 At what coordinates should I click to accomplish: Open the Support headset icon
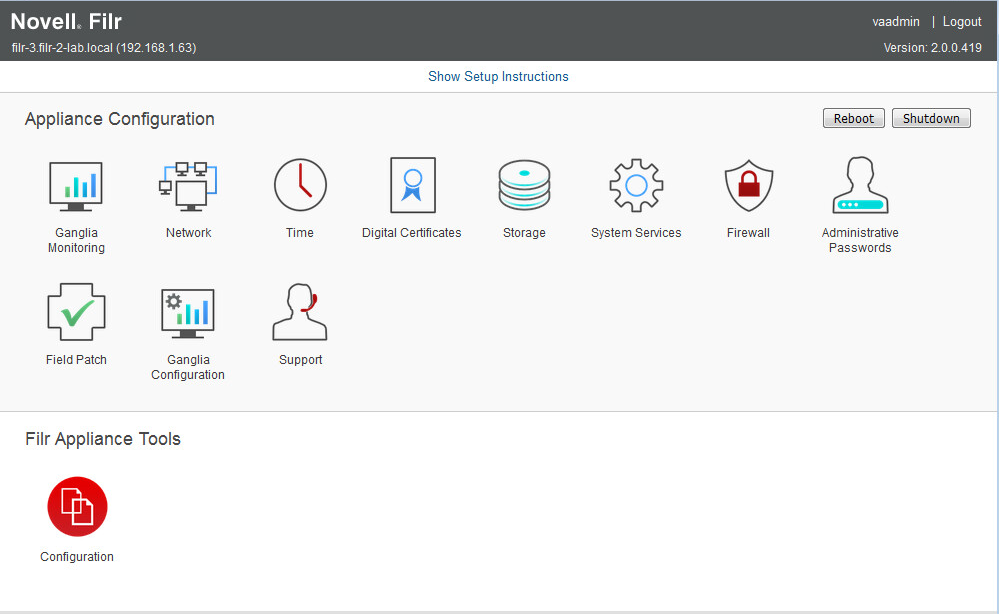coord(300,312)
